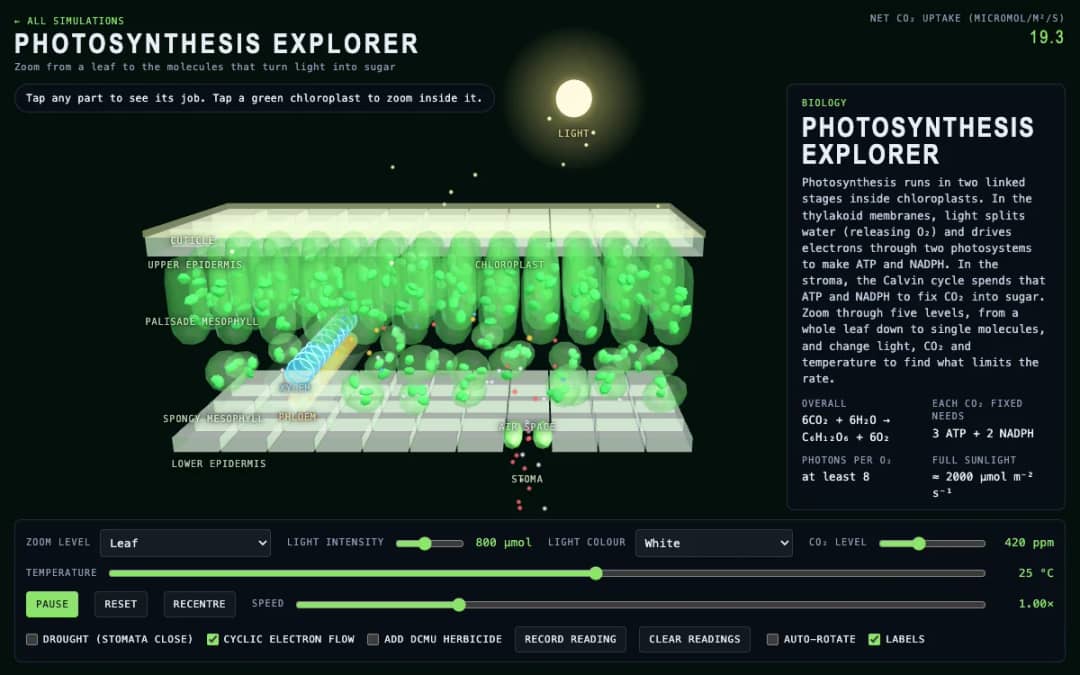The width and height of the screenshot is (1080, 675).
Task: Pause the simulation
Action: [52, 604]
